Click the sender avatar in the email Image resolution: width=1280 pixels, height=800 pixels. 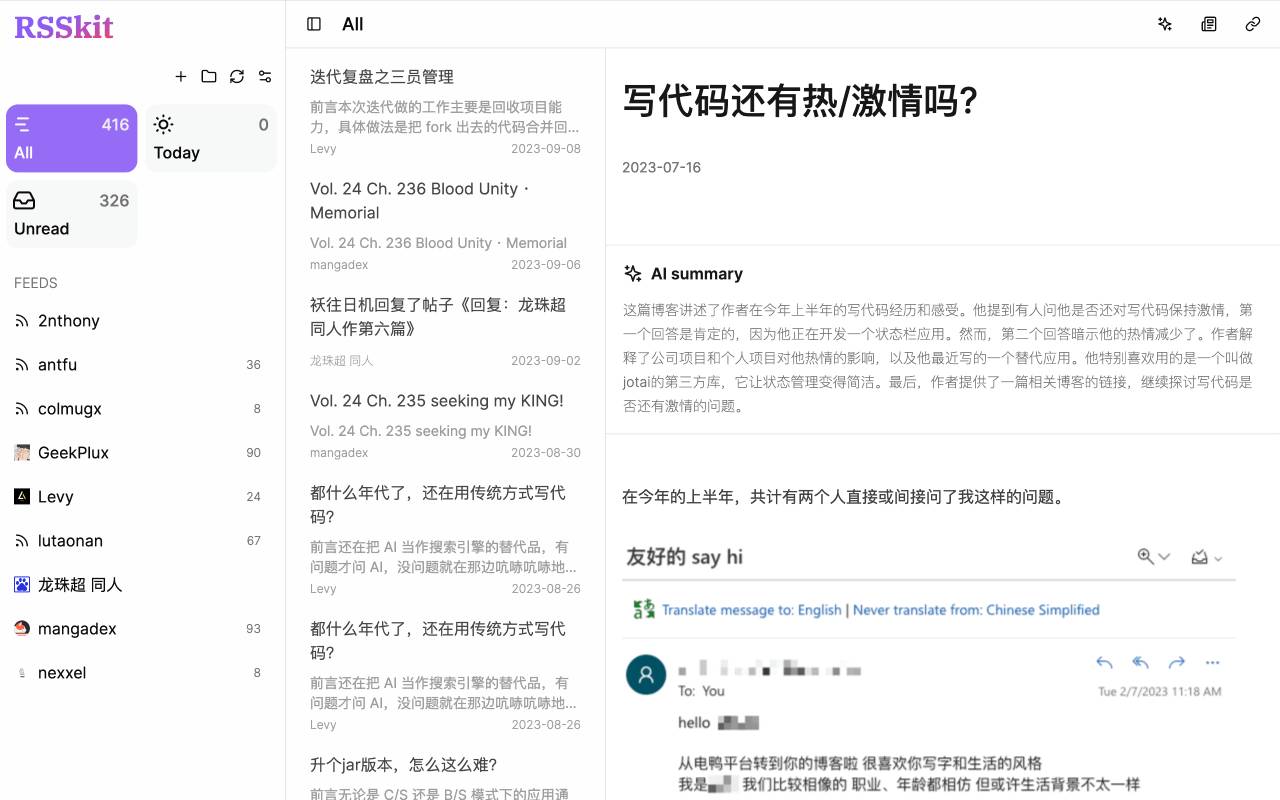click(645, 674)
